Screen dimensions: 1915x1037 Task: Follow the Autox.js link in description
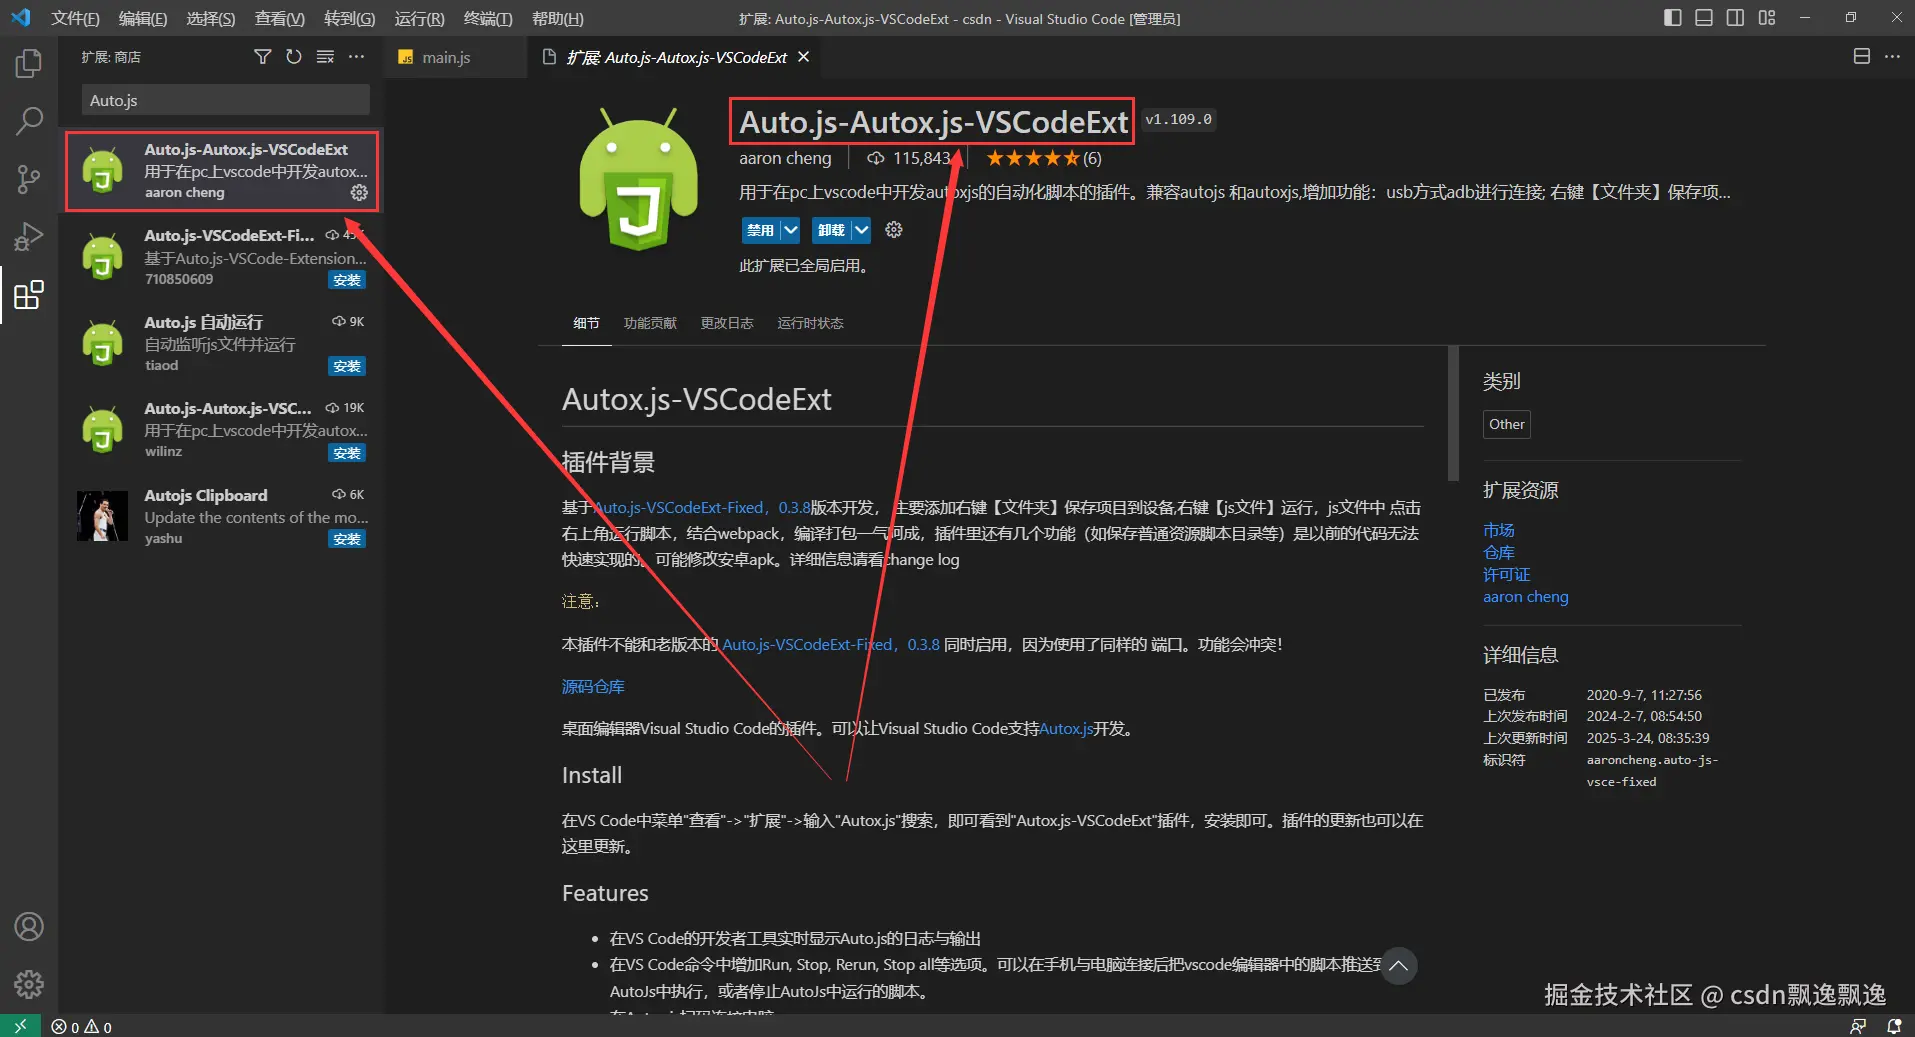coord(1066,729)
